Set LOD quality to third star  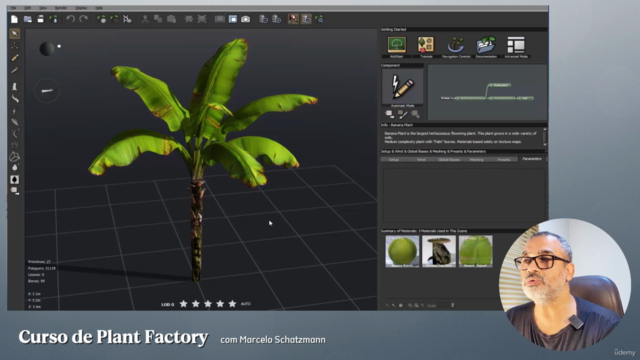click(208, 304)
